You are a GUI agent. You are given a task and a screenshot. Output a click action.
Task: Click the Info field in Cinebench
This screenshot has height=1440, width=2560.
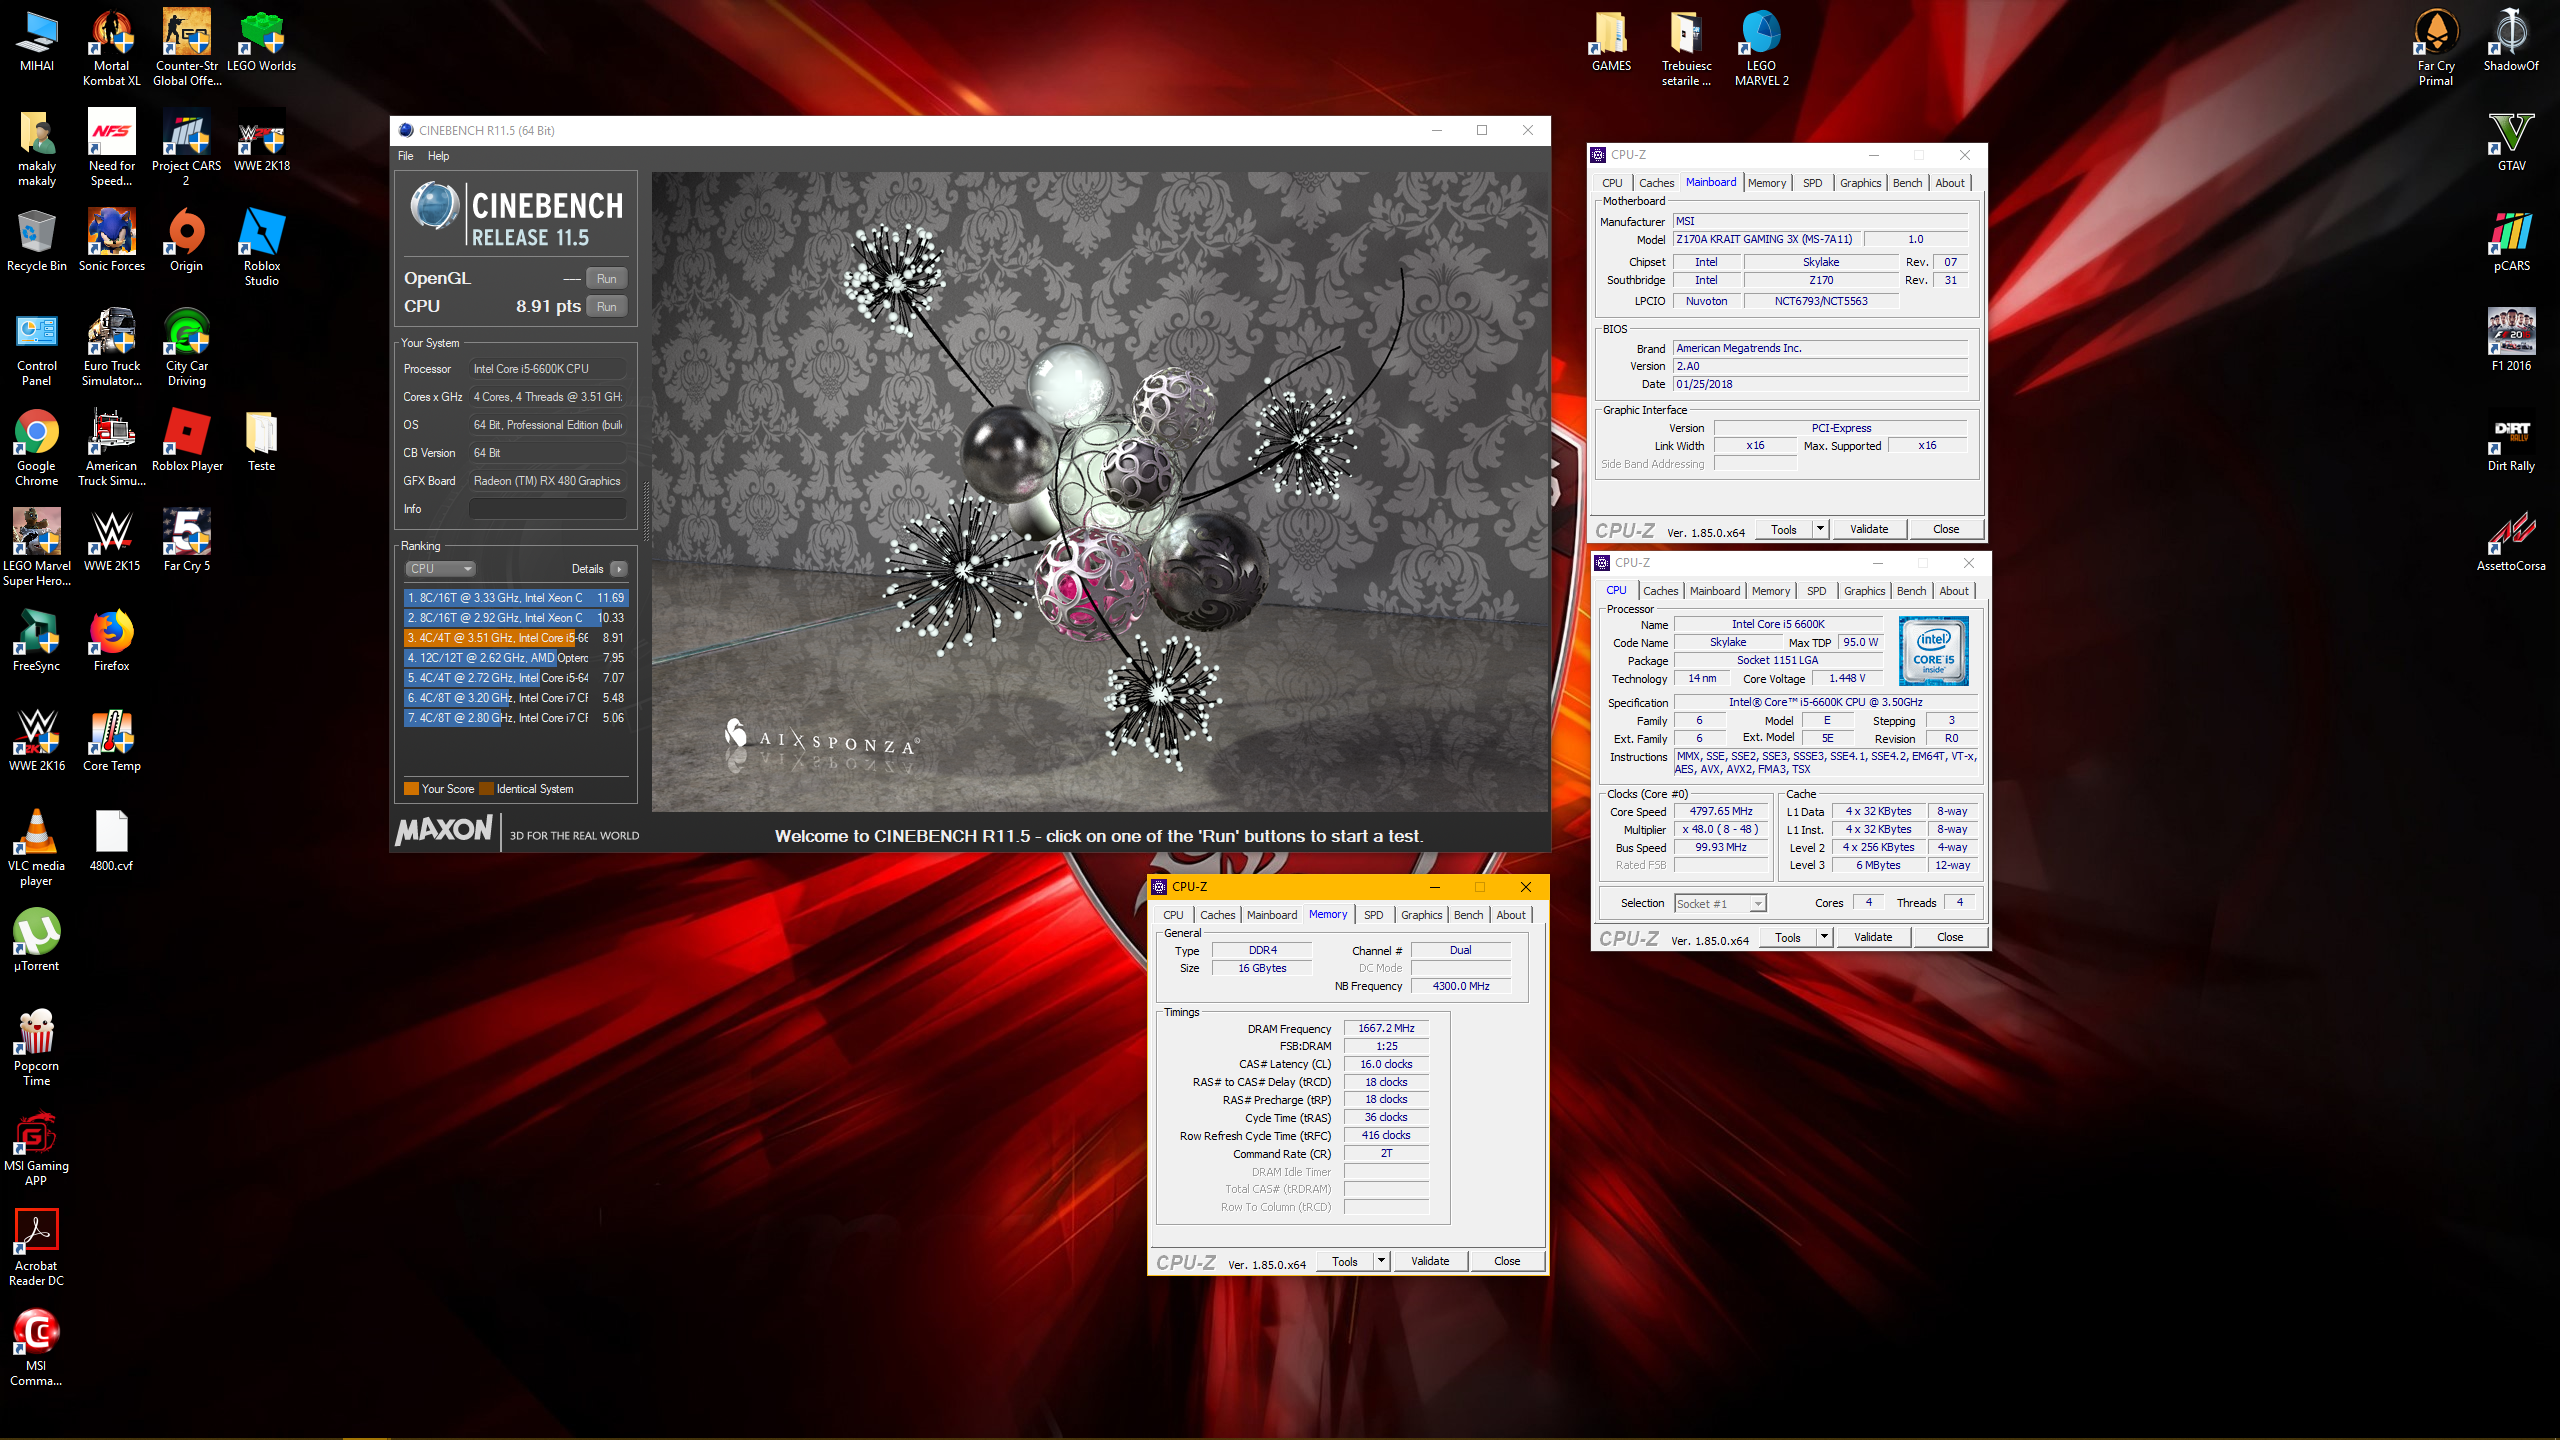tap(548, 509)
